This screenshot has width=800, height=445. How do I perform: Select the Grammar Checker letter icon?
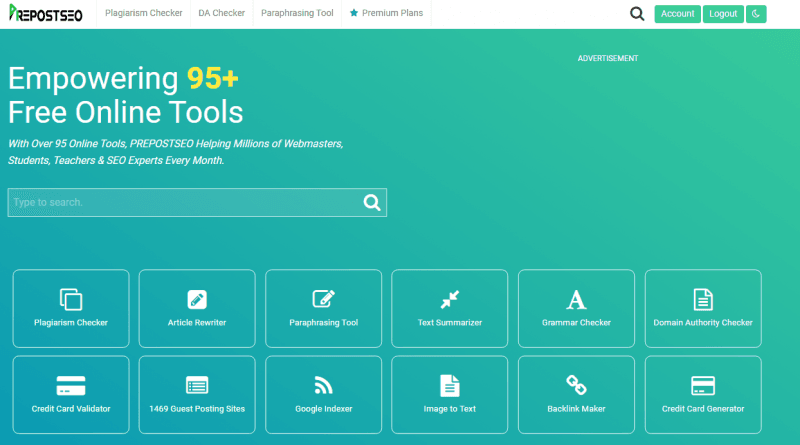[x=576, y=299]
